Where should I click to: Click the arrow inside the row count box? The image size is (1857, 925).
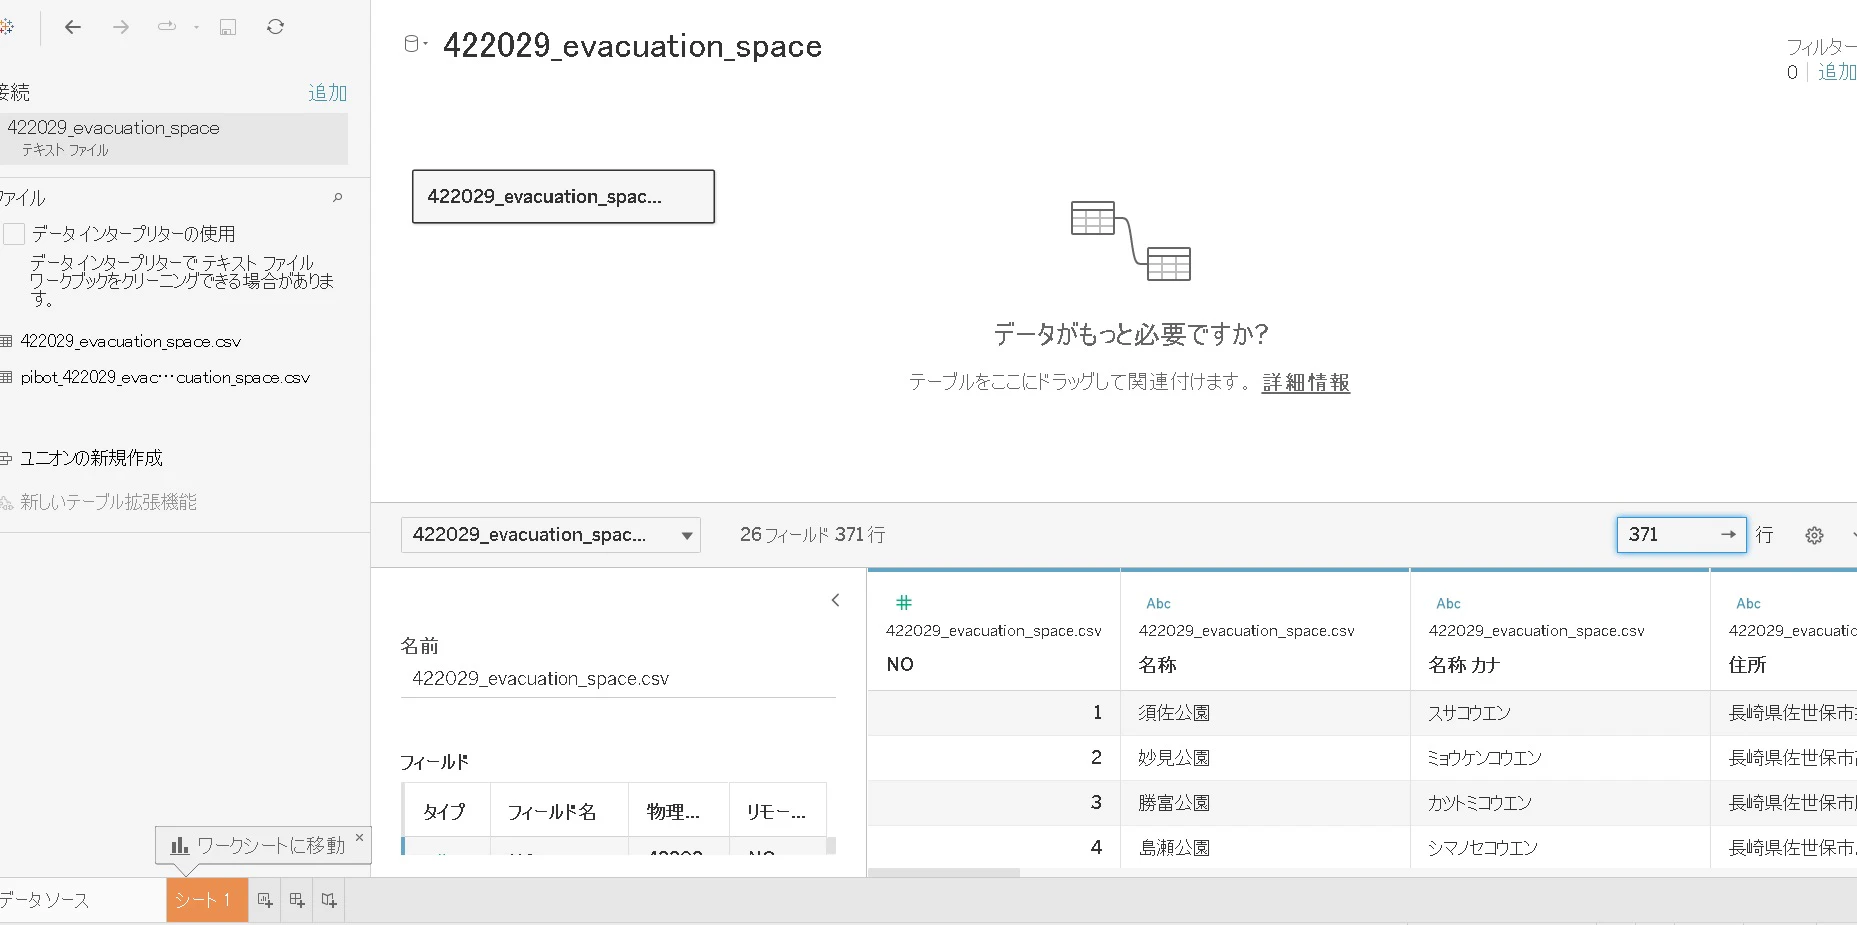coord(1728,535)
